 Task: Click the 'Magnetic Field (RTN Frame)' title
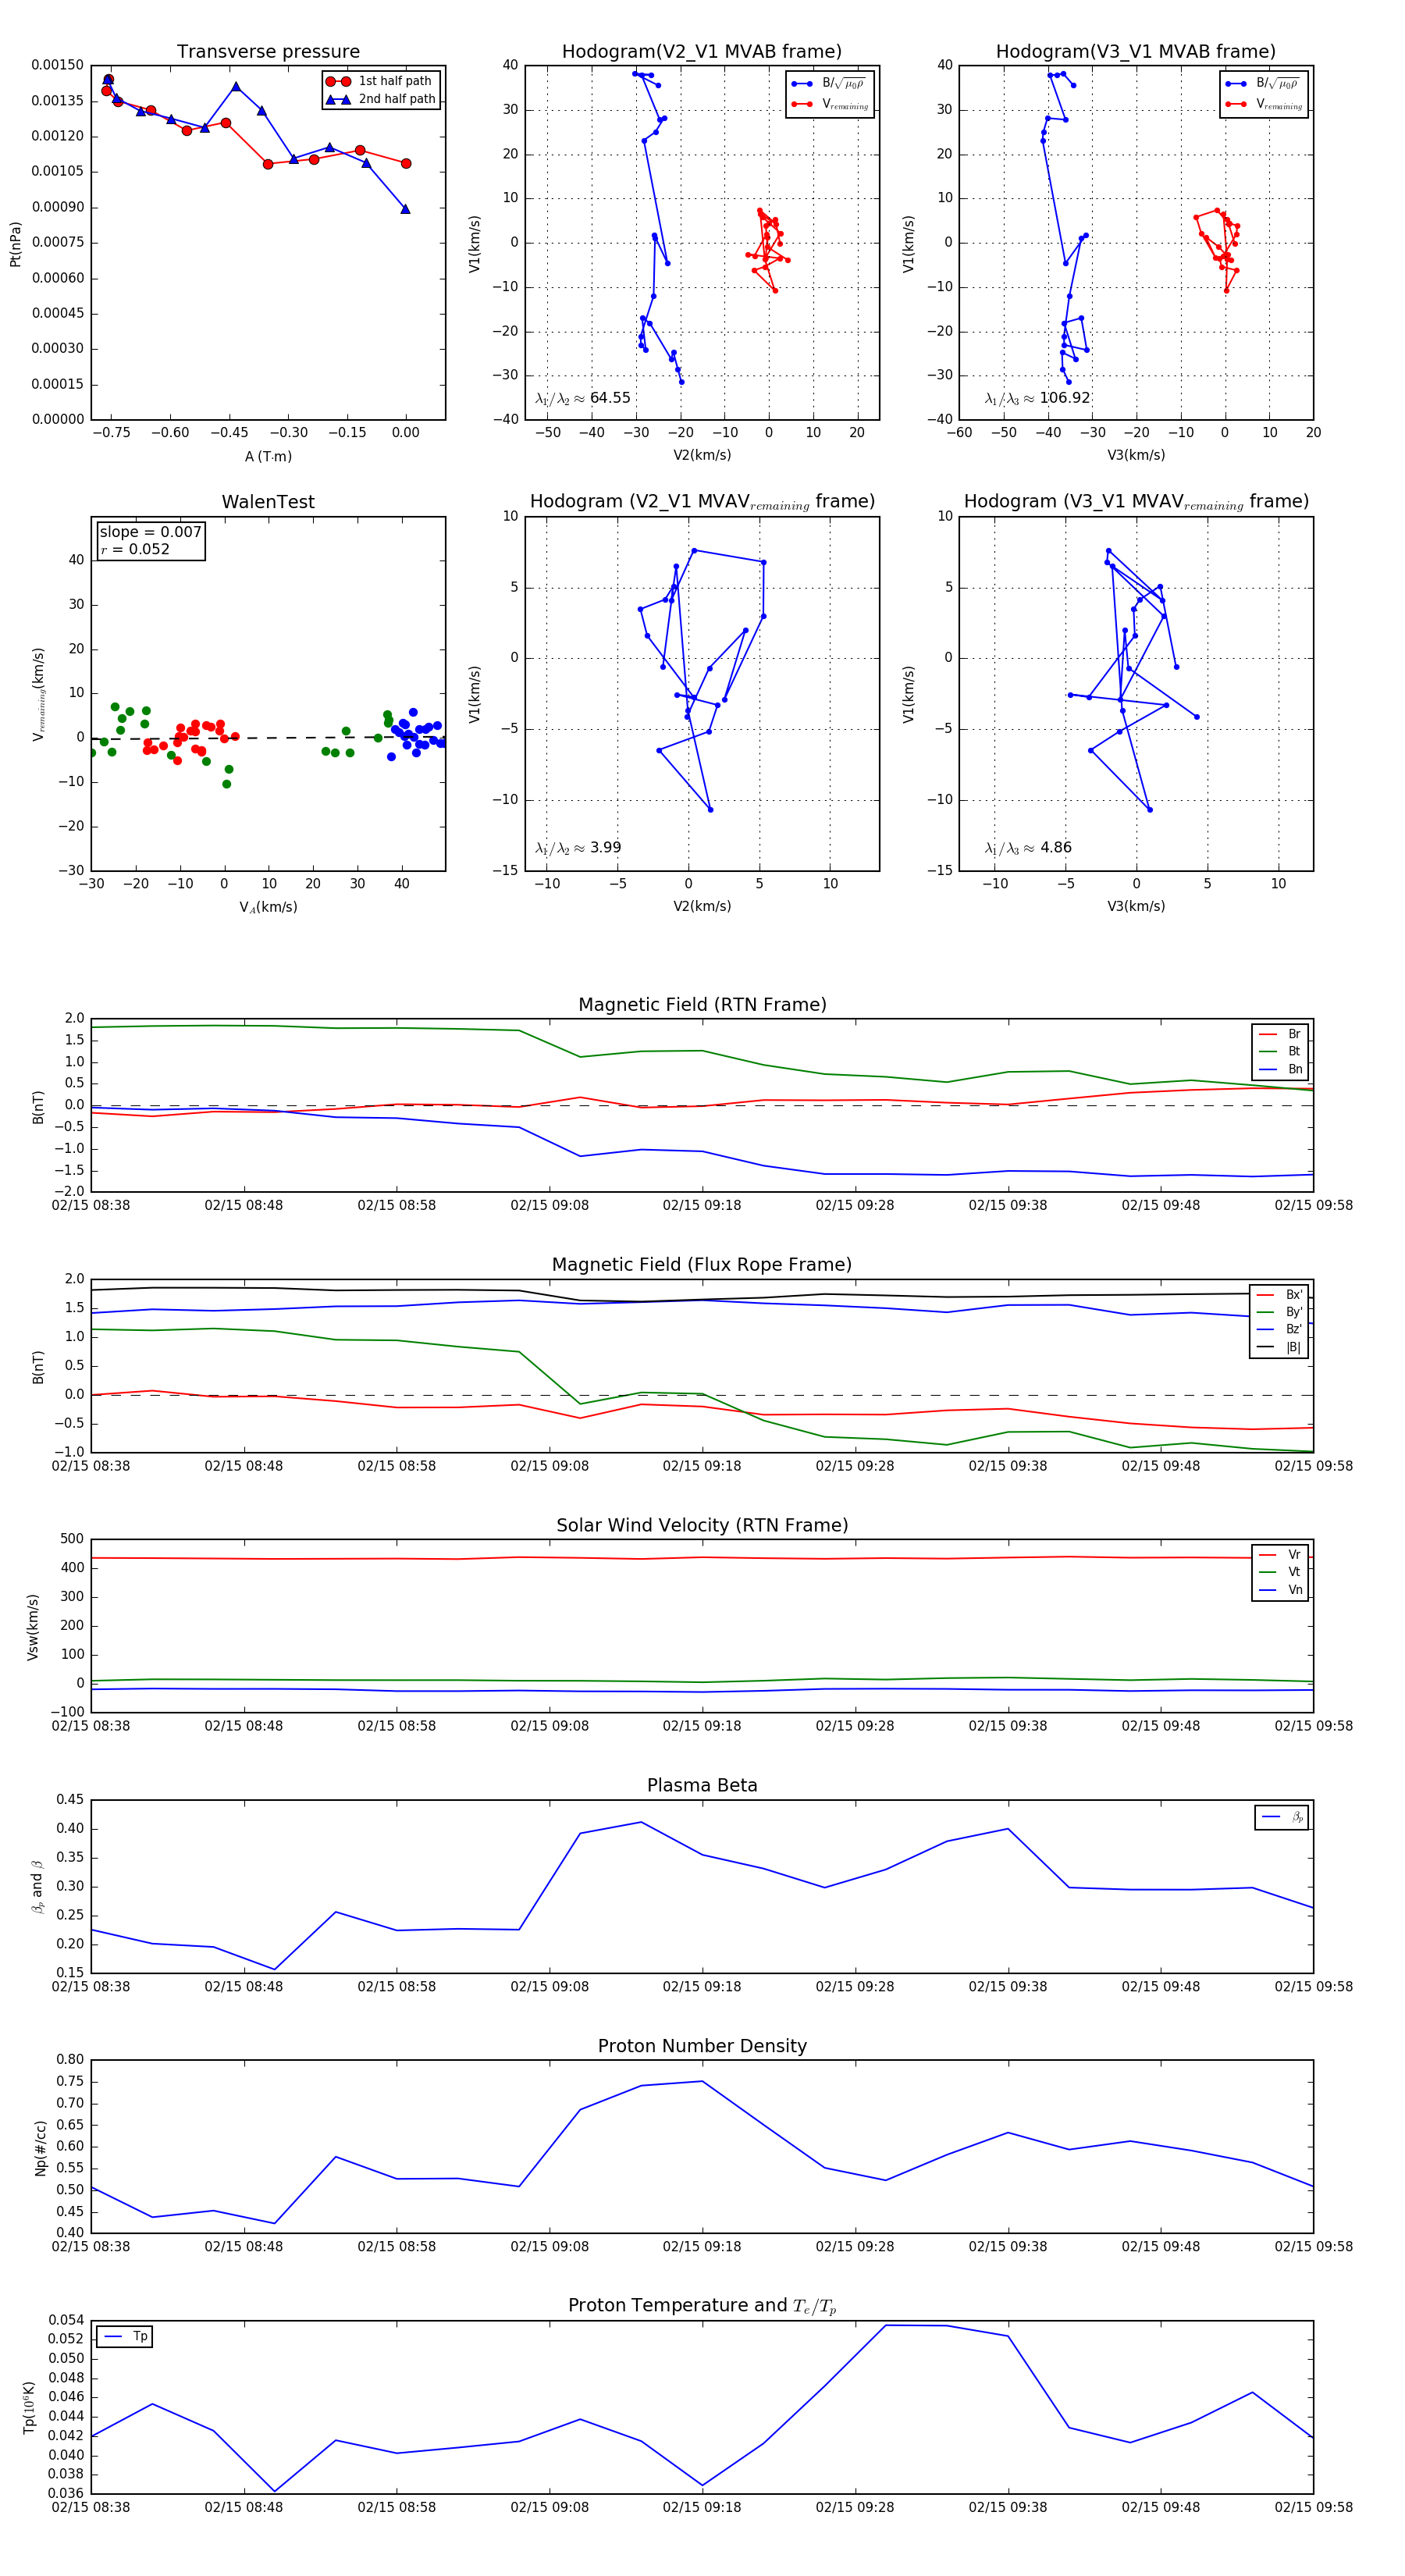pyautogui.click(x=702, y=1005)
